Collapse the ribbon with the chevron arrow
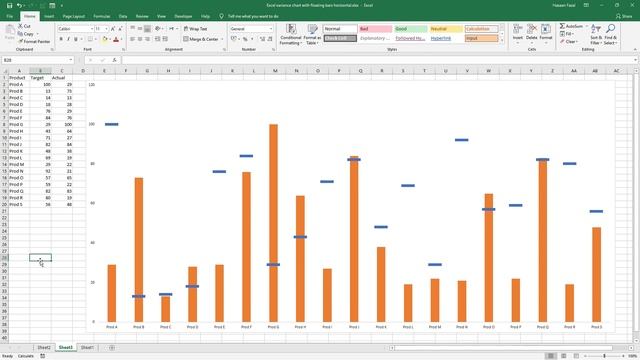 pos(635,49)
